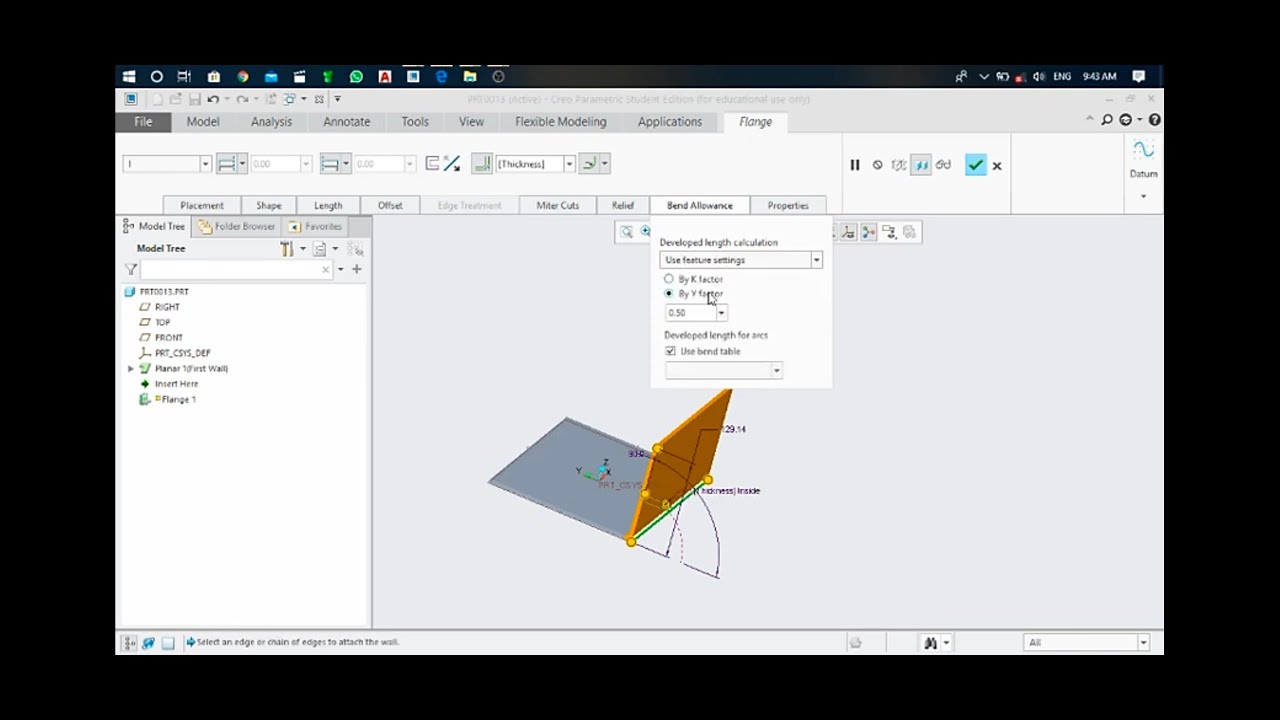Select the Insert Here marker
The width and height of the screenshot is (1280, 720).
(x=176, y=384)
